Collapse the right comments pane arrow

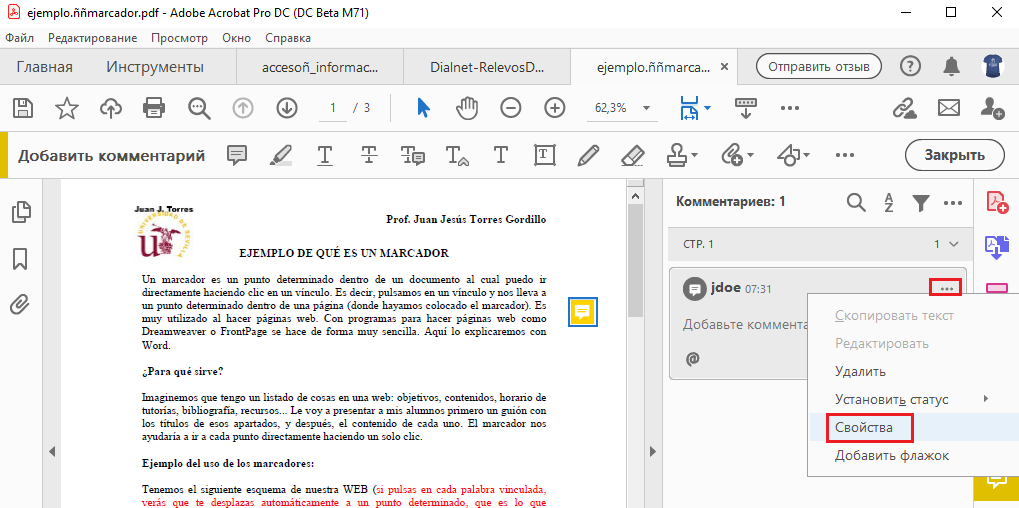point(653,451)
